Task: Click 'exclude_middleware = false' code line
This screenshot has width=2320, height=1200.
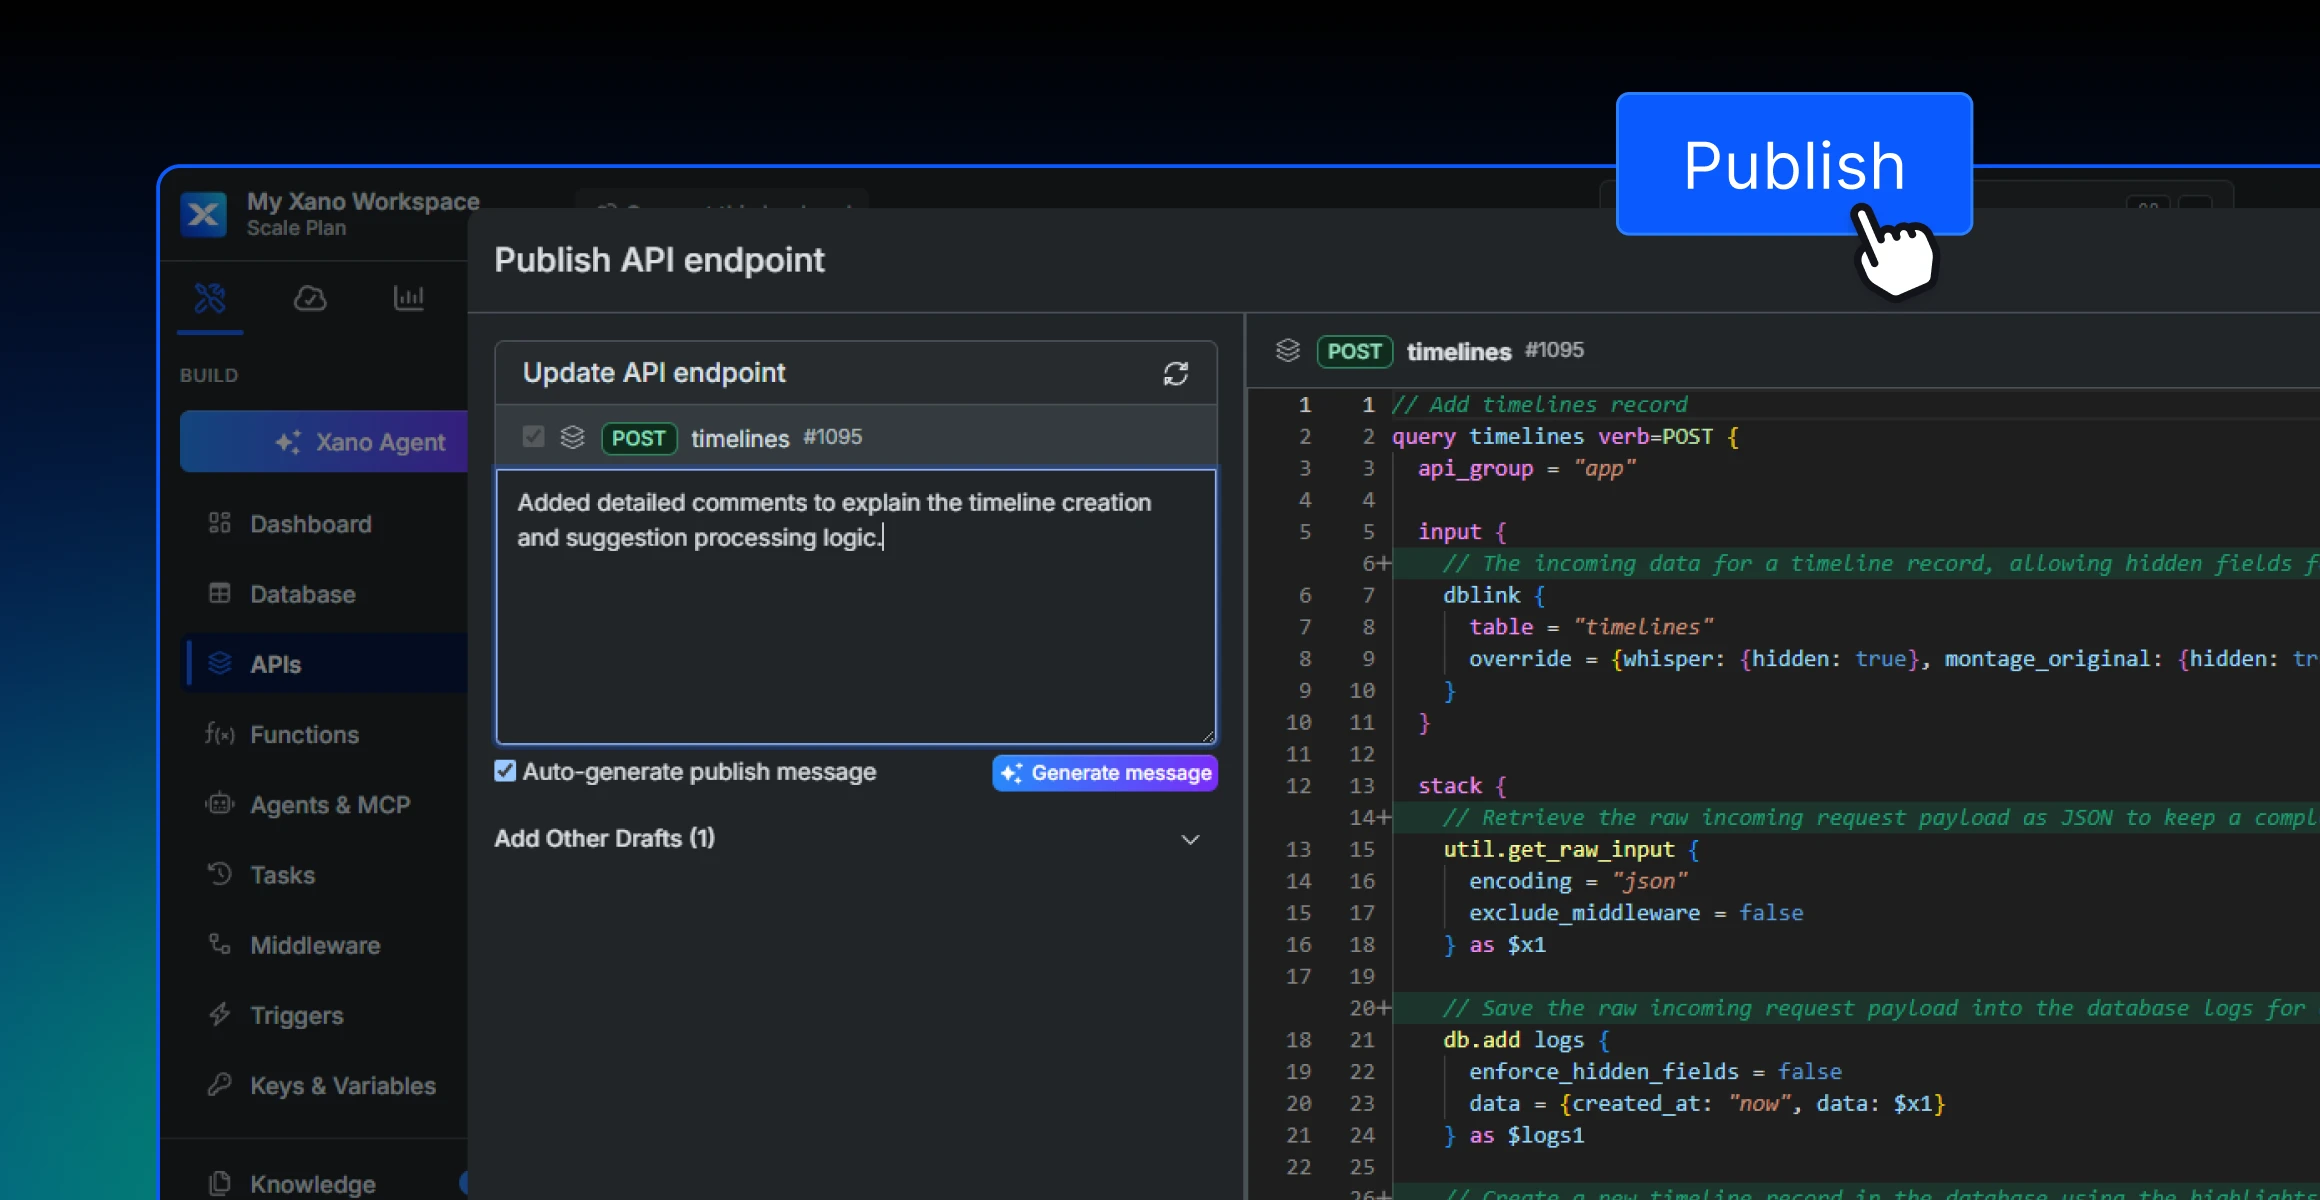Action: 1636,913
